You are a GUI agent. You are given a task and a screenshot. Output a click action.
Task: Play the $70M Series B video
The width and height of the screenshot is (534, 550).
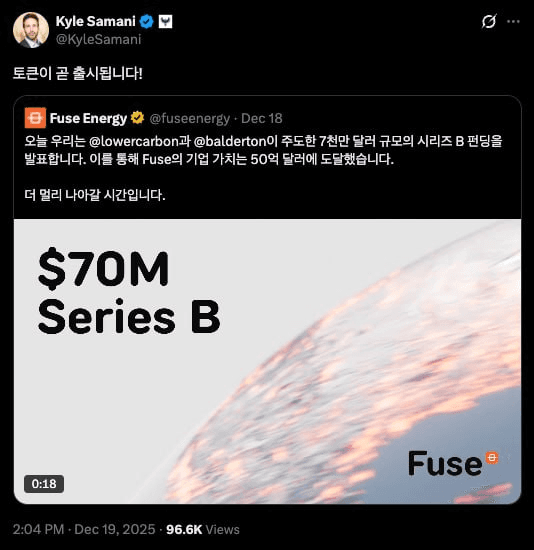[x=267, y=361]
